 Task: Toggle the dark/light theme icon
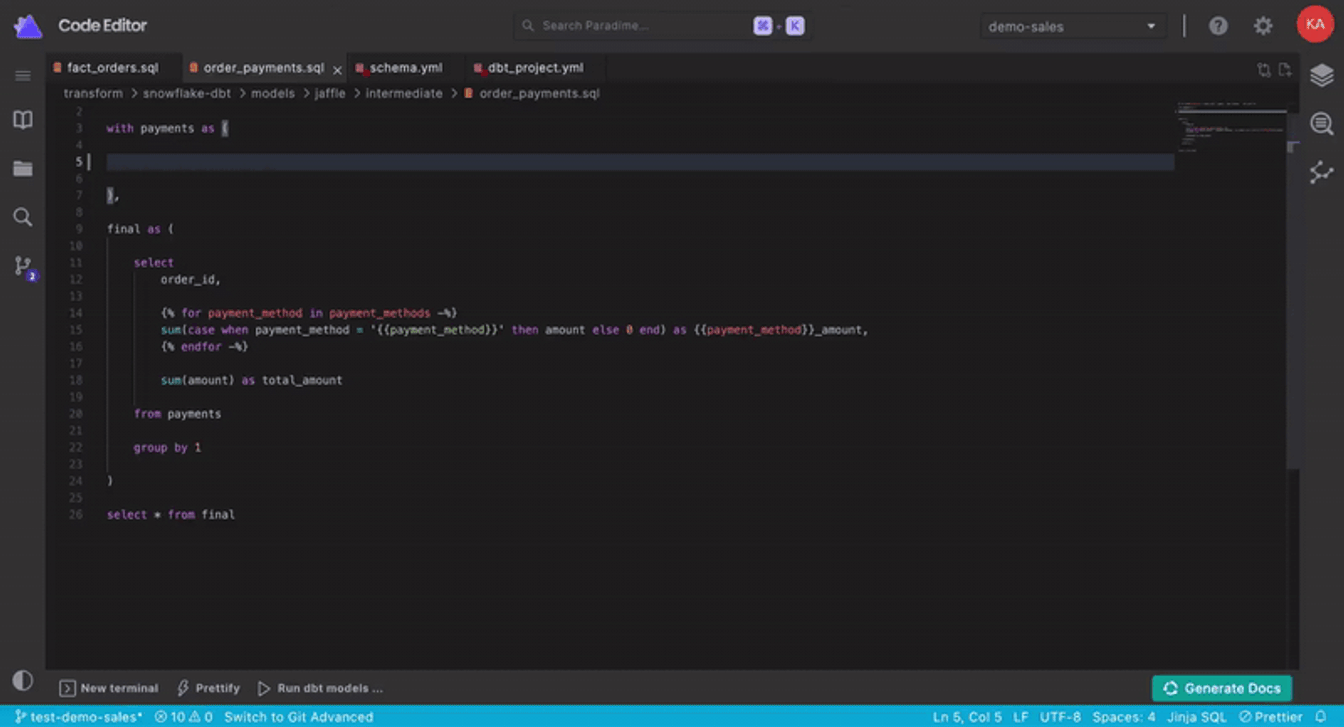pyautogui.click(x=22, y=681)
